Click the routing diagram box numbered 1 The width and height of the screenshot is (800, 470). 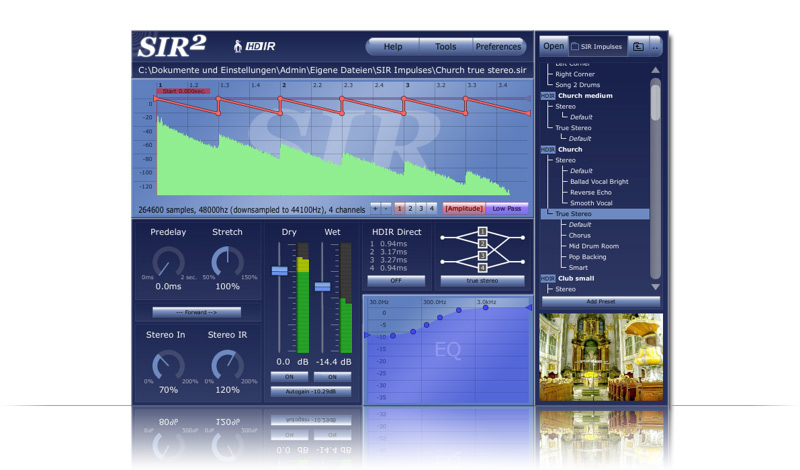pos(482,231)
